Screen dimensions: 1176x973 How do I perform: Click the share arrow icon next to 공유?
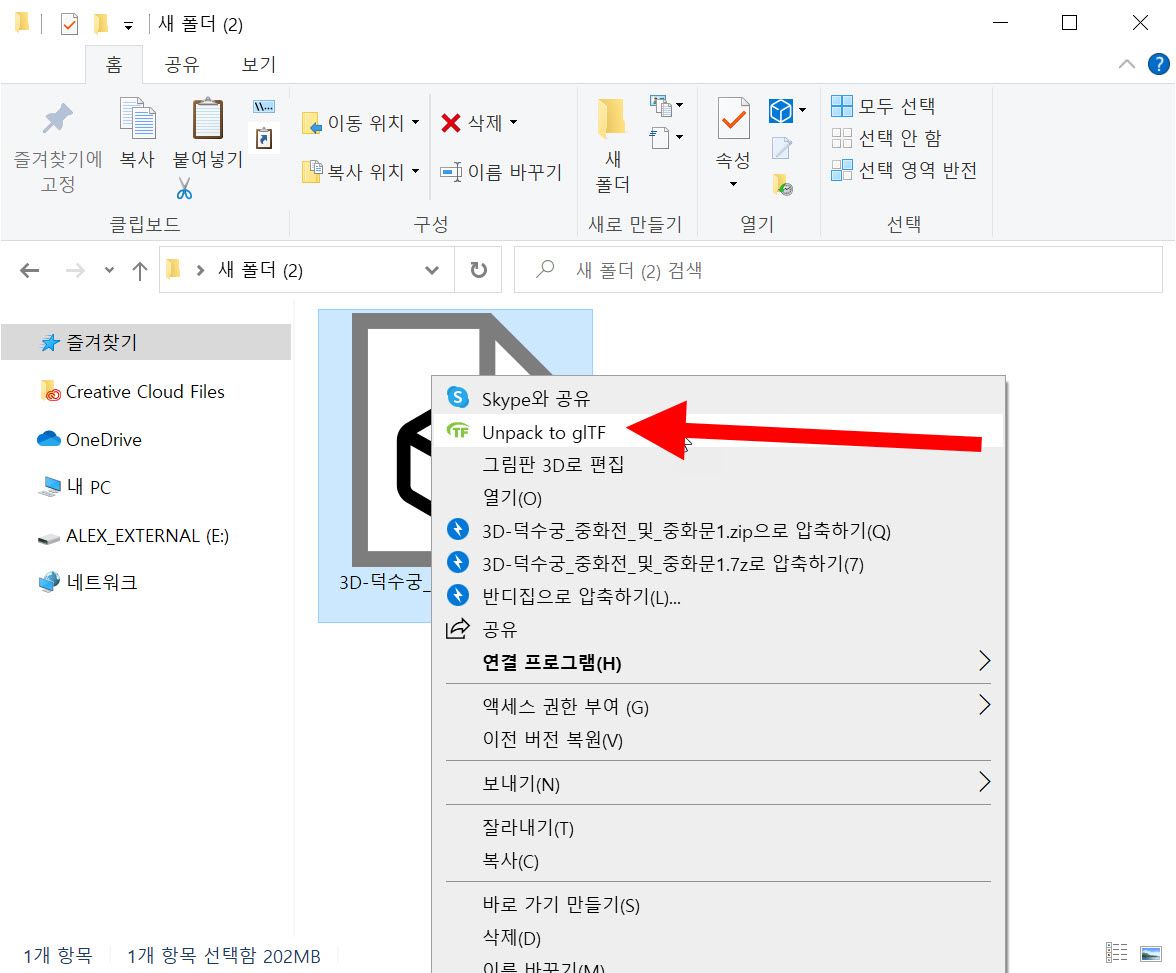(x=458, y=629)
